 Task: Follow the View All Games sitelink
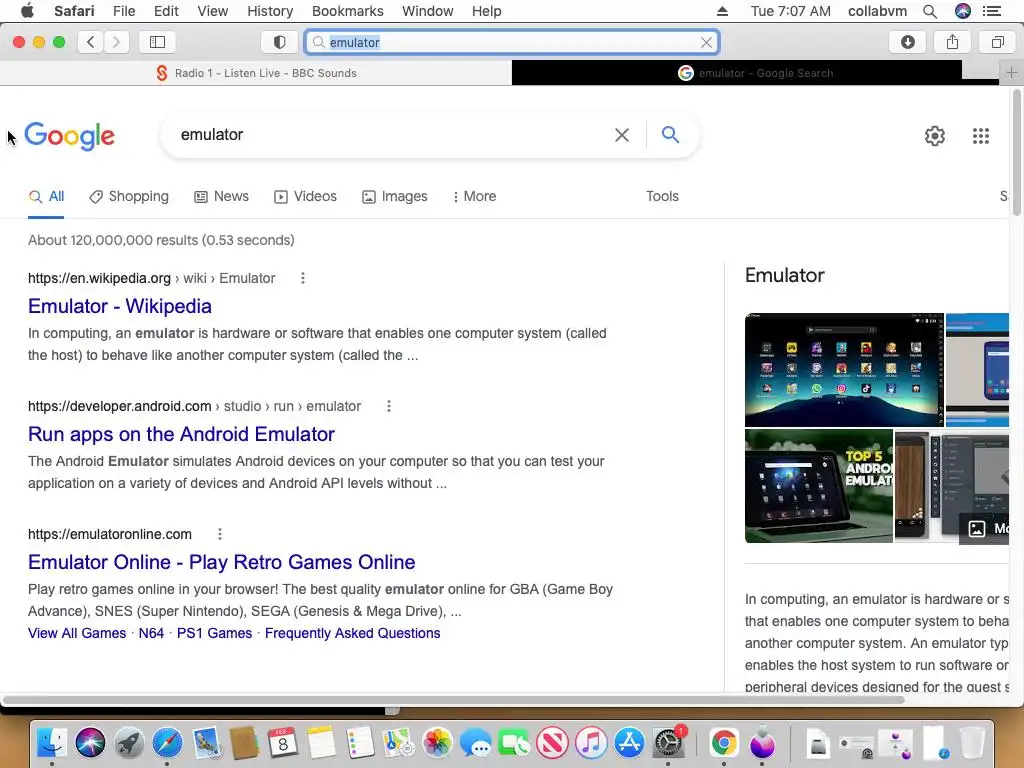coord(77,633)
